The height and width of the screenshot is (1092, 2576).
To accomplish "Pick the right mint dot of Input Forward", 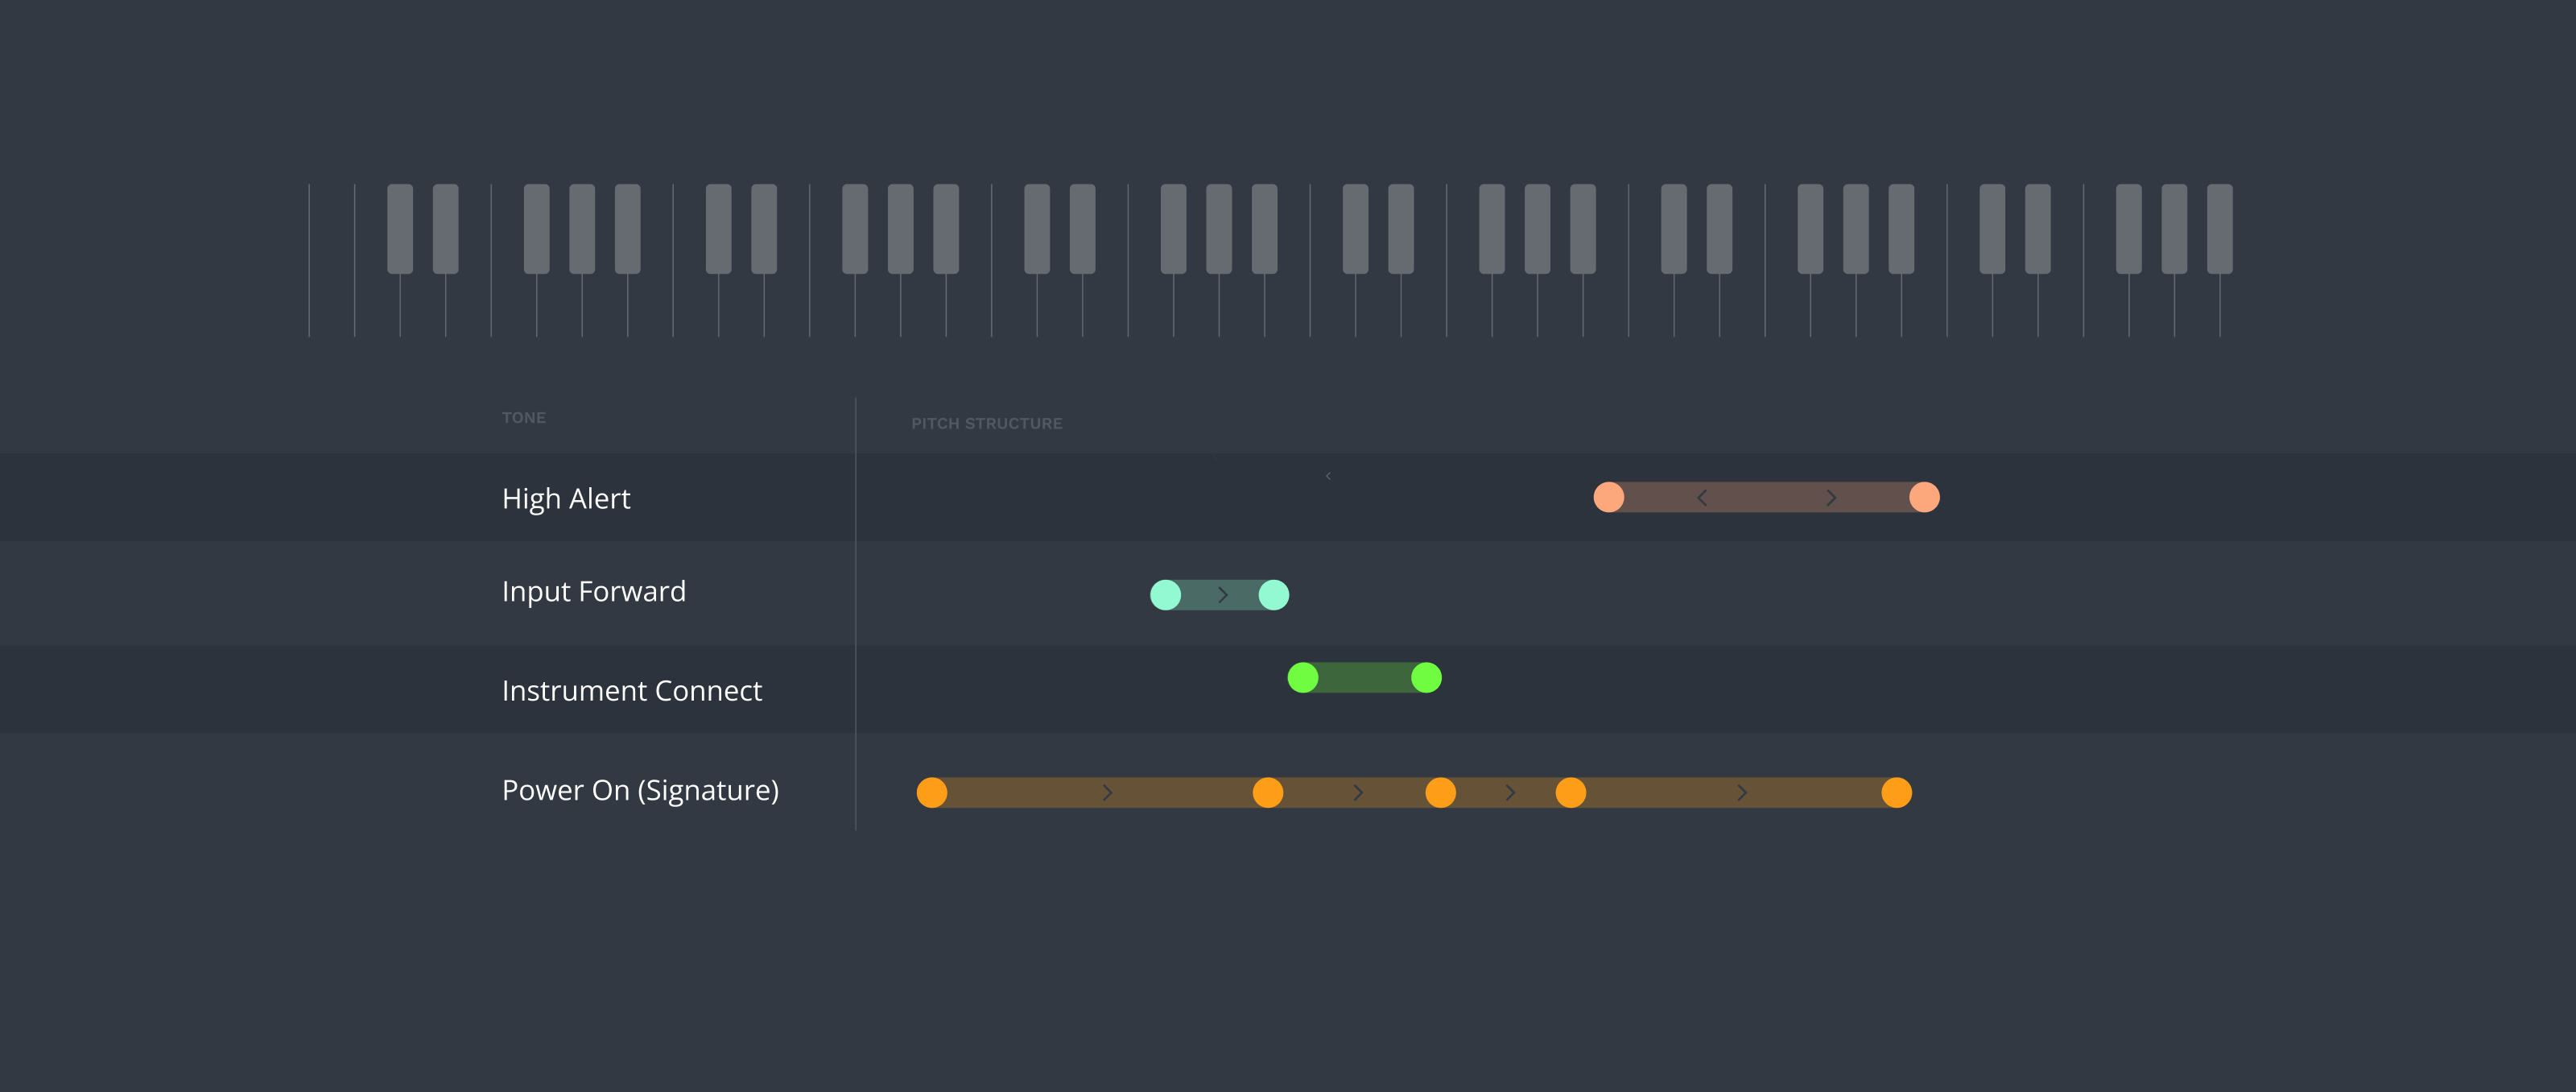I will [x=1274, y=595].
